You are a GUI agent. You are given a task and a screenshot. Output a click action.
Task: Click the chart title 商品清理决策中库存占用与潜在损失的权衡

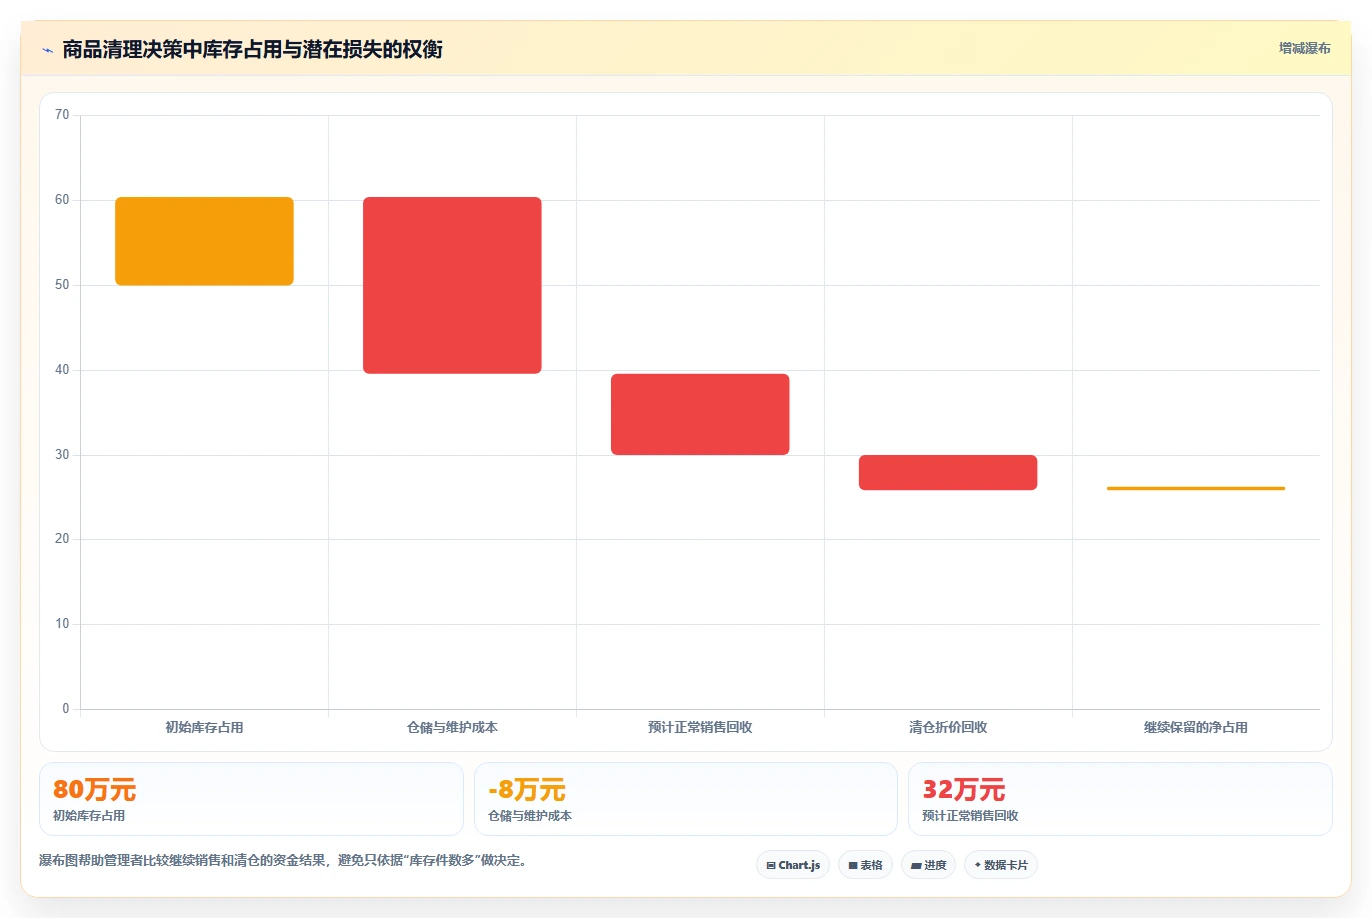pyautogui.click(x=252, y=49)
